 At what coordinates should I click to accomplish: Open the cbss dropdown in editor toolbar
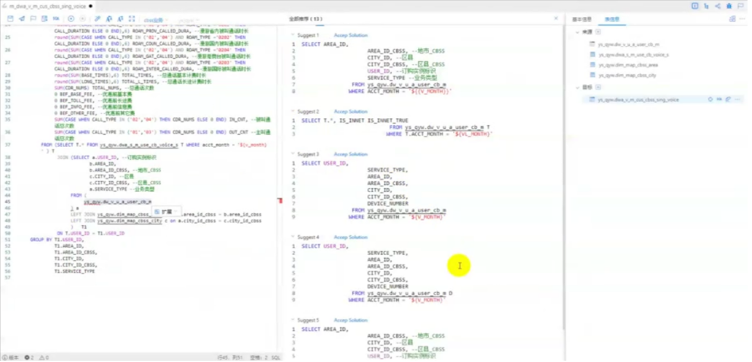coord(156,20)
